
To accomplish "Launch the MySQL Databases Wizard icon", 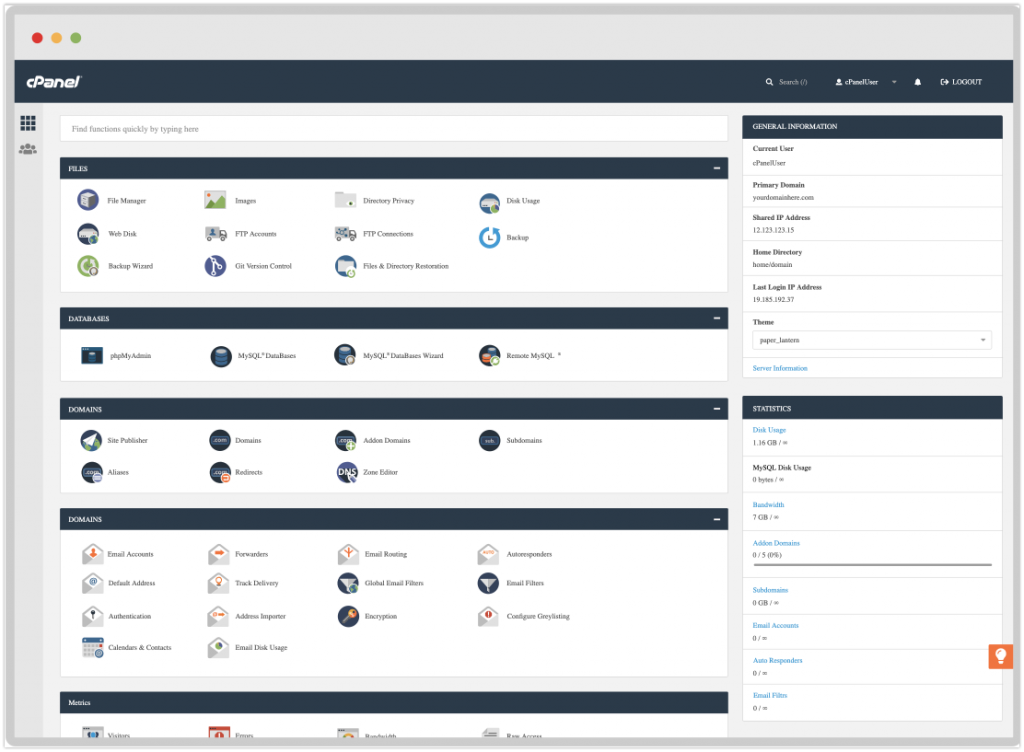I will [x=345, y=354].
